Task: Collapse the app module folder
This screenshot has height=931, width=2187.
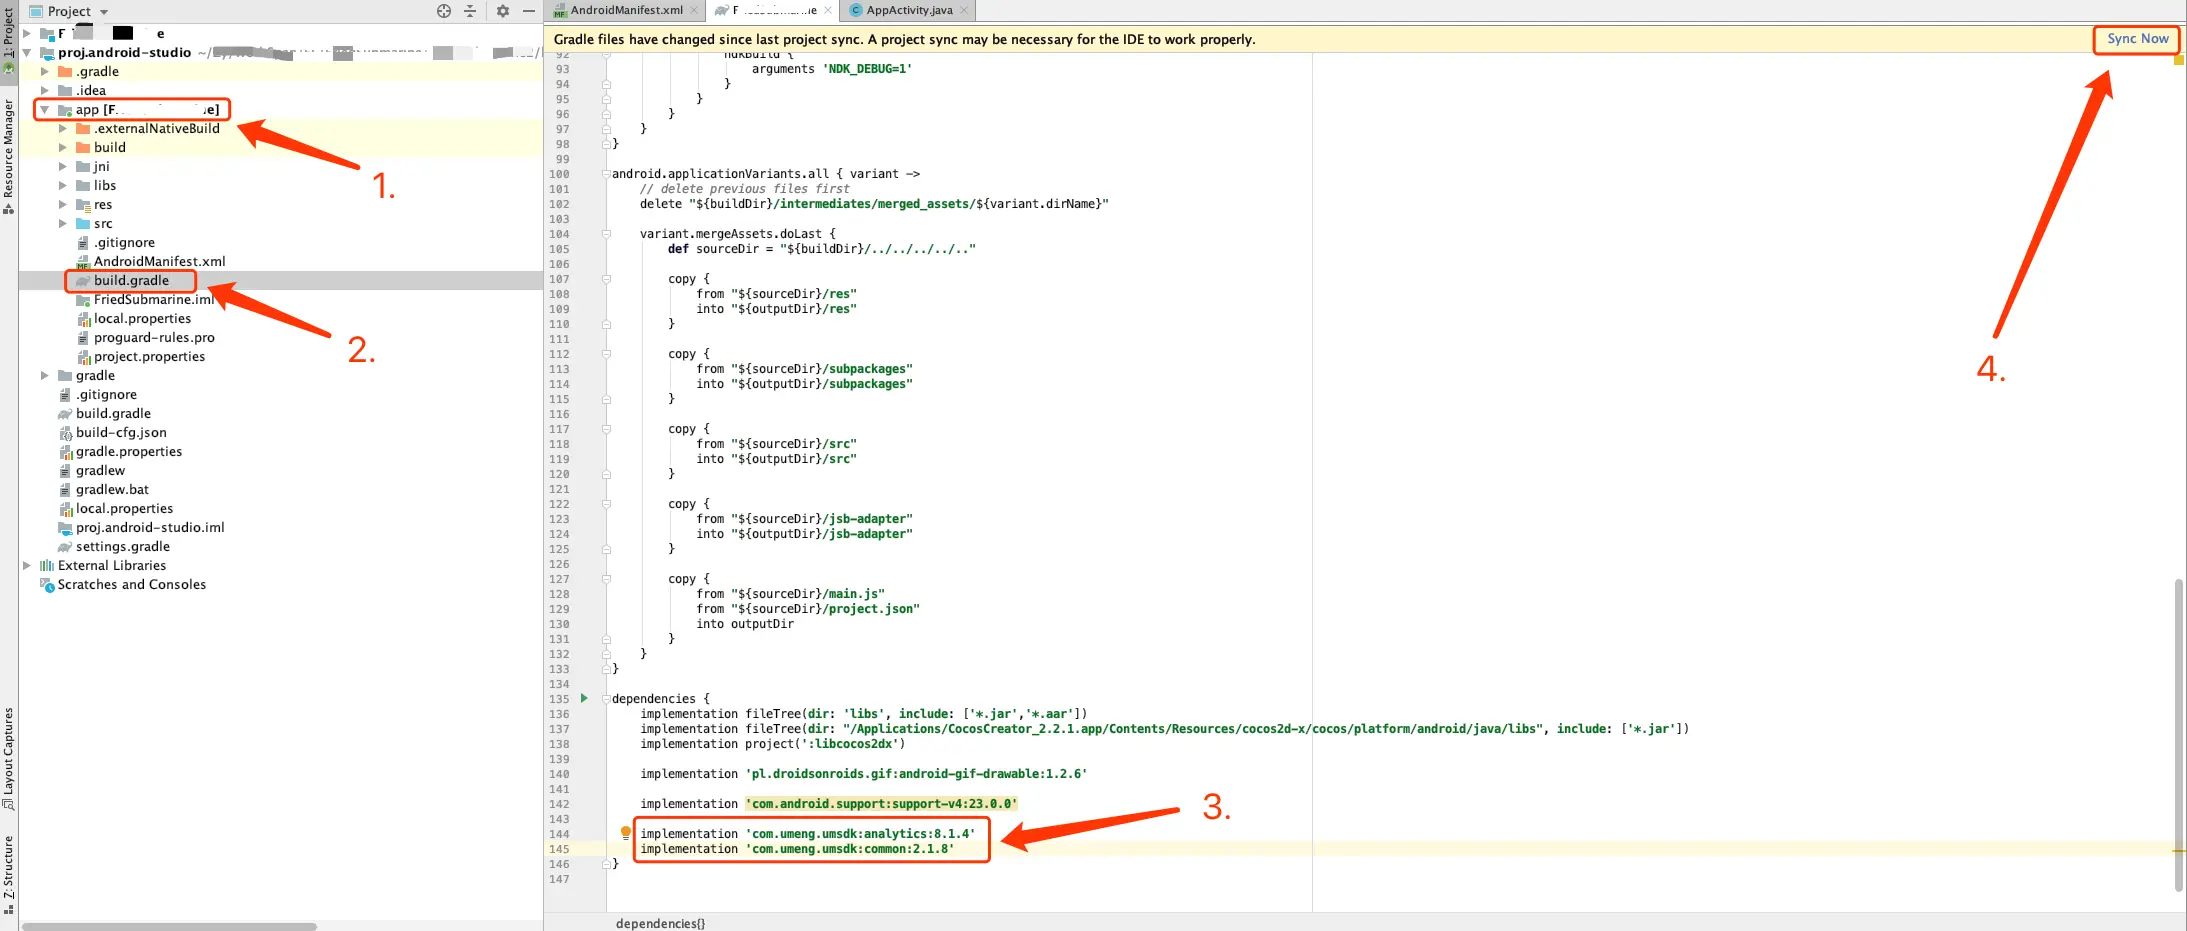Action: pyautogui.click(x=45, y=109)
